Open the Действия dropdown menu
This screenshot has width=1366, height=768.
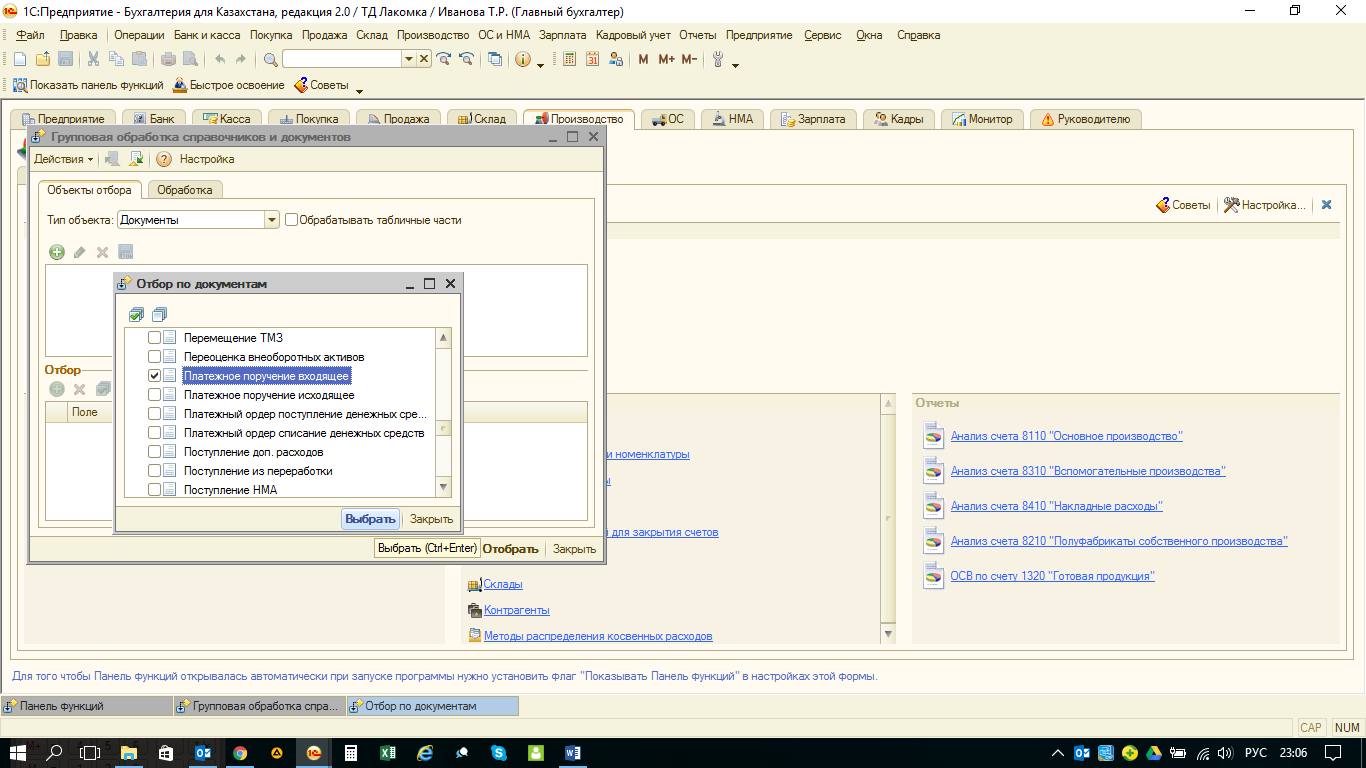click(63, 159)
